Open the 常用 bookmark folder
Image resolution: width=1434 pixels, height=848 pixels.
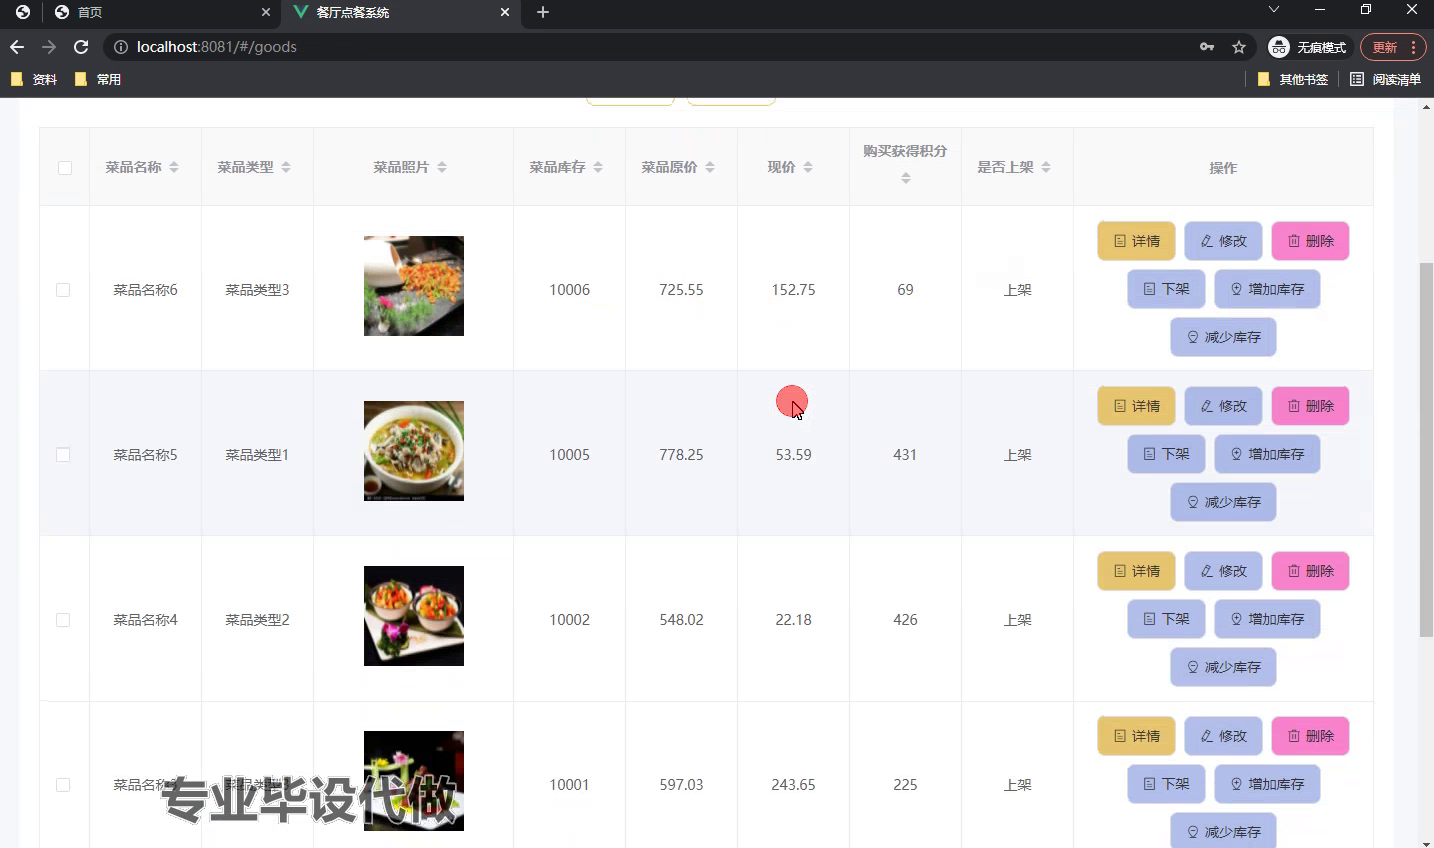coord(98,79)
